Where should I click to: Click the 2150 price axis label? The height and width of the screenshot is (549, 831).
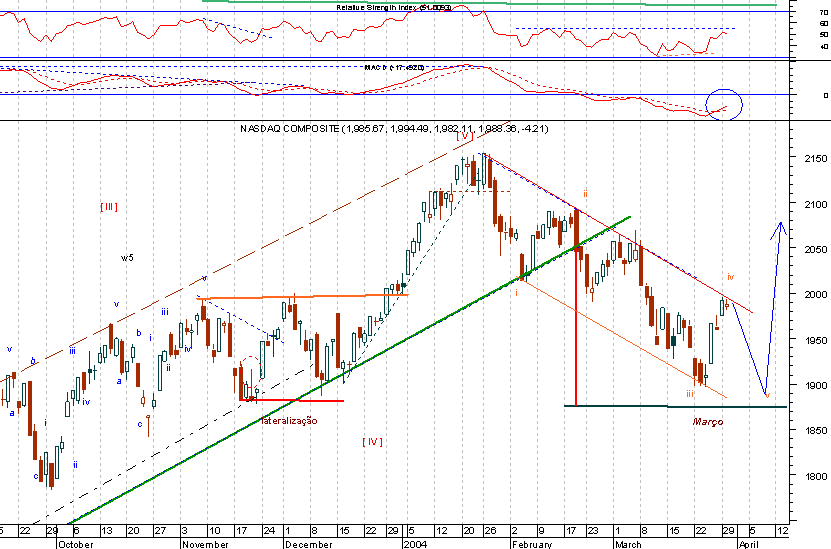click(815, 158)
